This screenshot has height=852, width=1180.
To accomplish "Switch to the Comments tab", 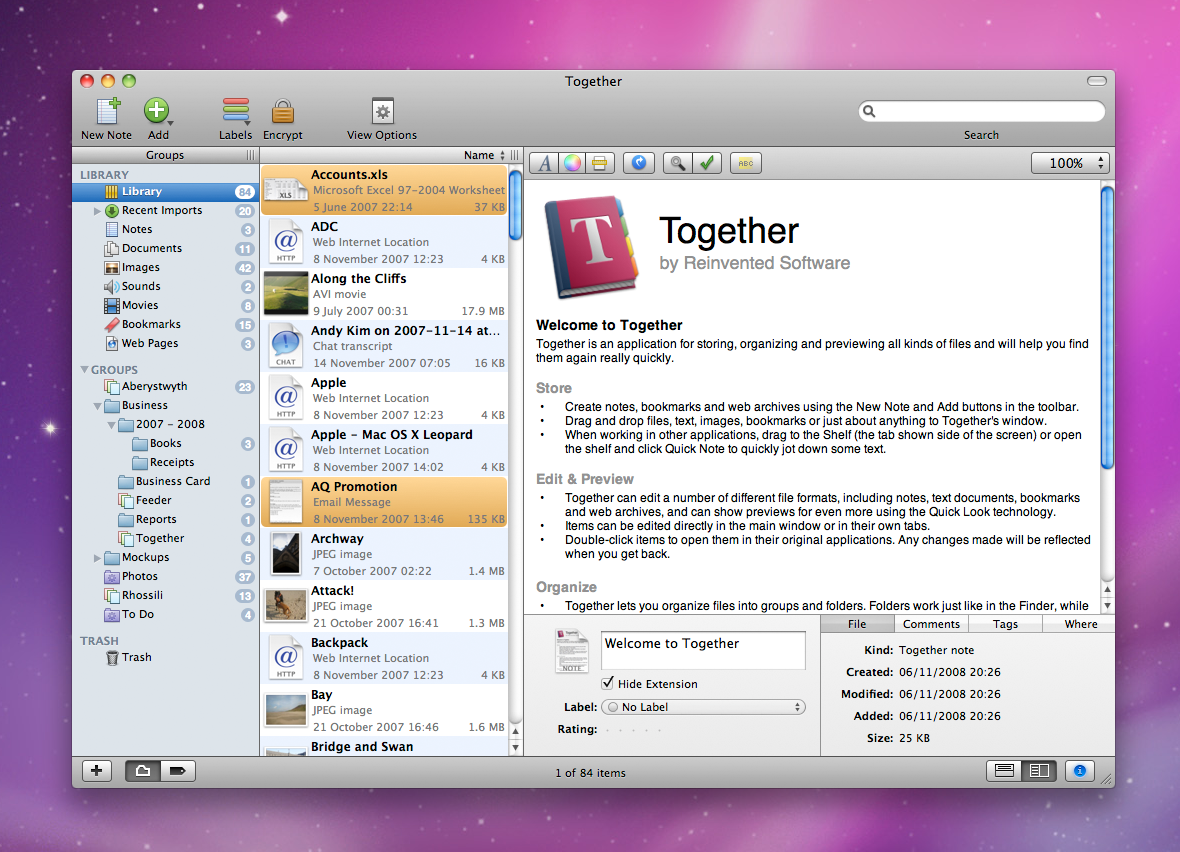I will (x=931, y=624).
